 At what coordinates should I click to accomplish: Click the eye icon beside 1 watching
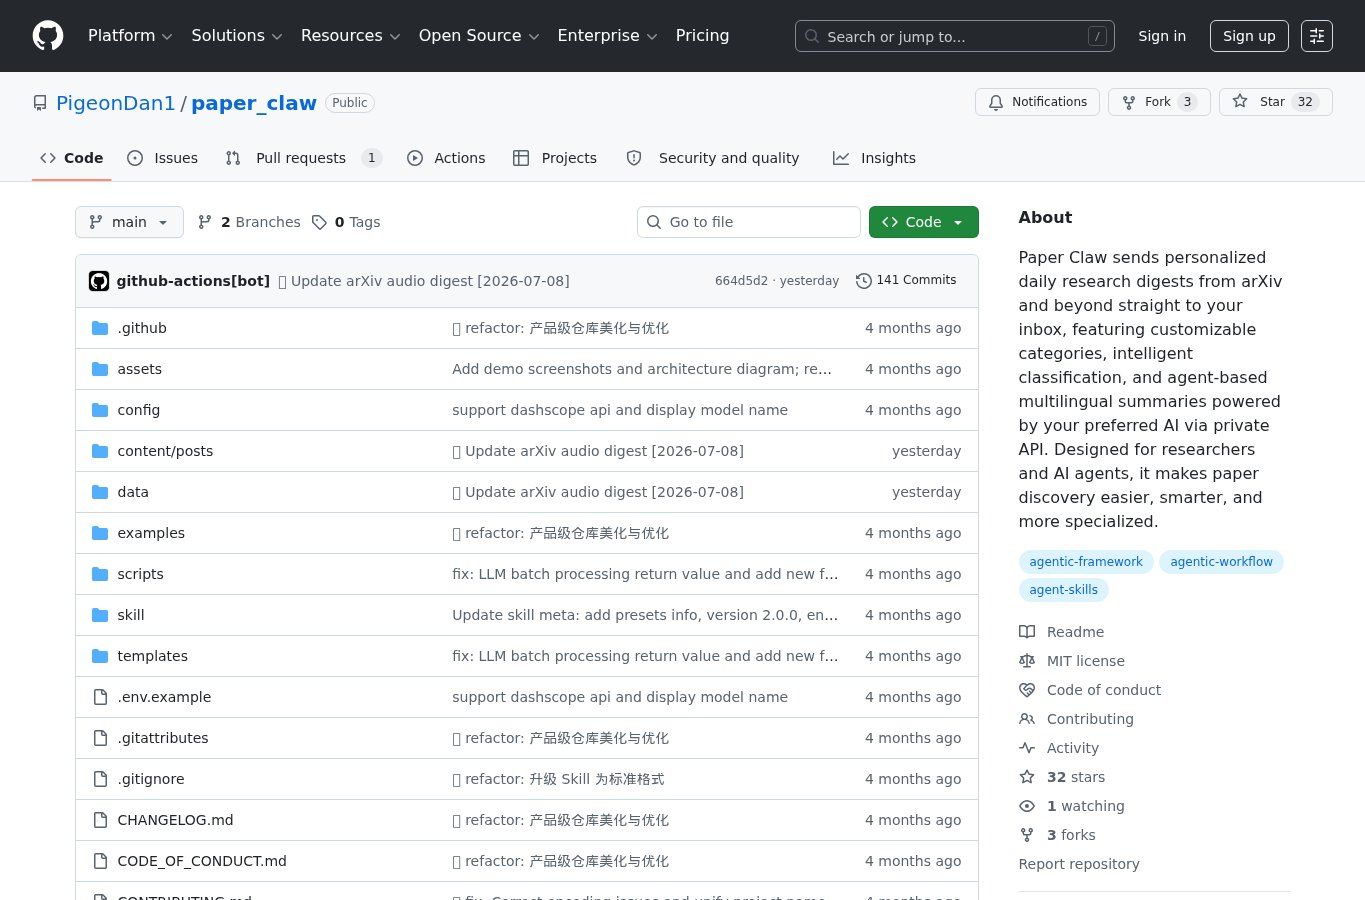[1027, 806]
